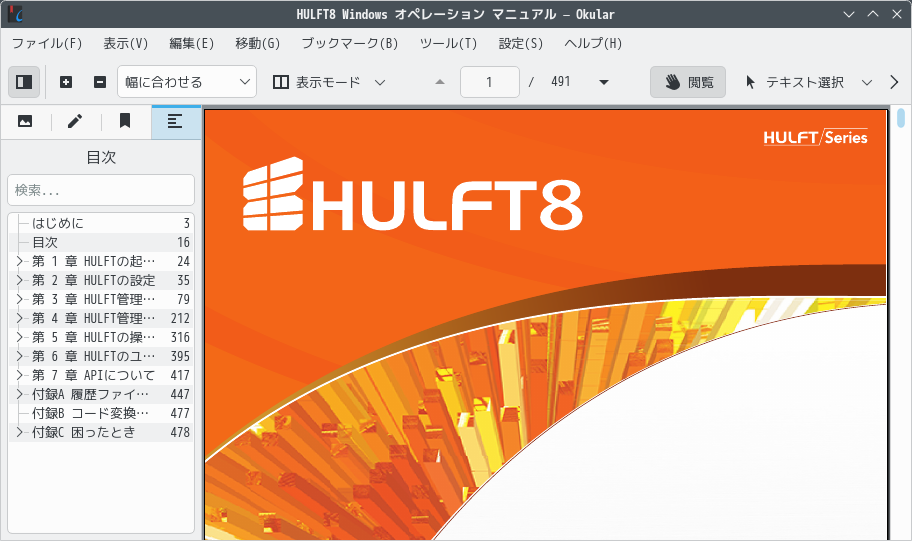This screenshot has width=912, height=541.
Task: Open the 設定(S) menu
Action: pos(521,44)
